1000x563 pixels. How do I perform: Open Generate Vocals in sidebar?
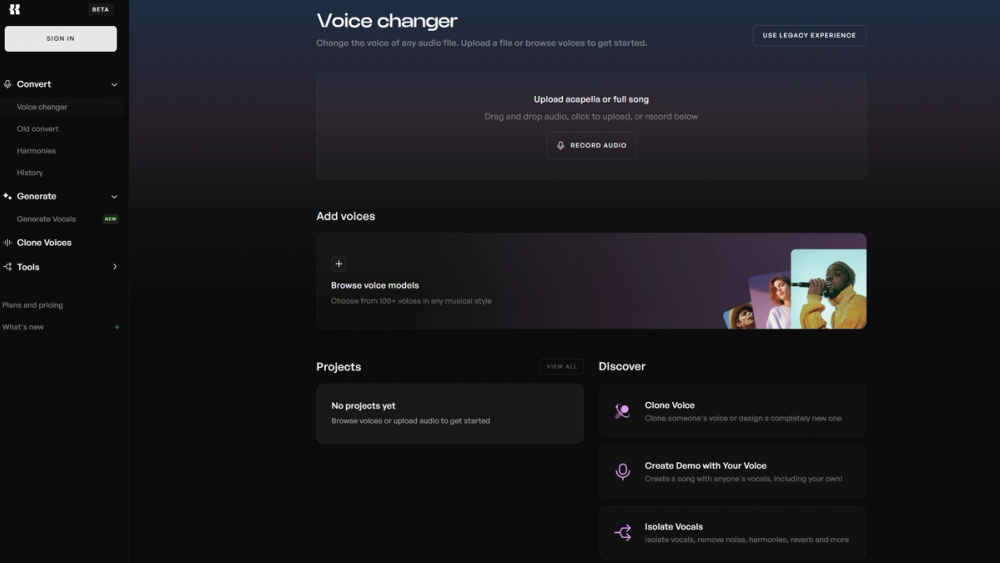(x=46, y=219)
